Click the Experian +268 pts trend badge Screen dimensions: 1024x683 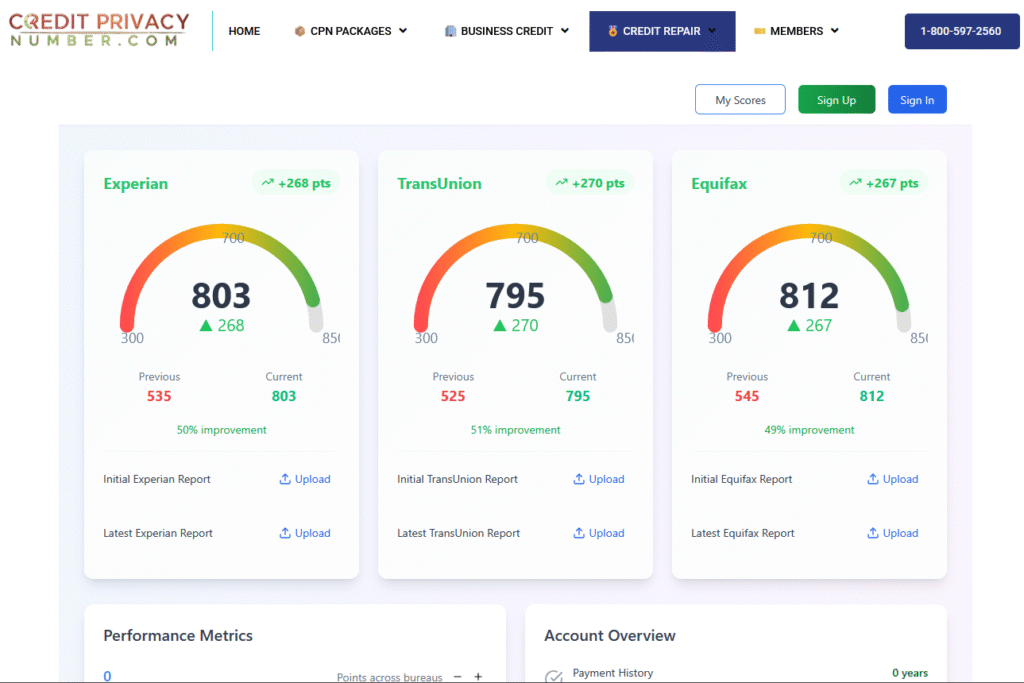pyautogui.click(x=296, y=183)
